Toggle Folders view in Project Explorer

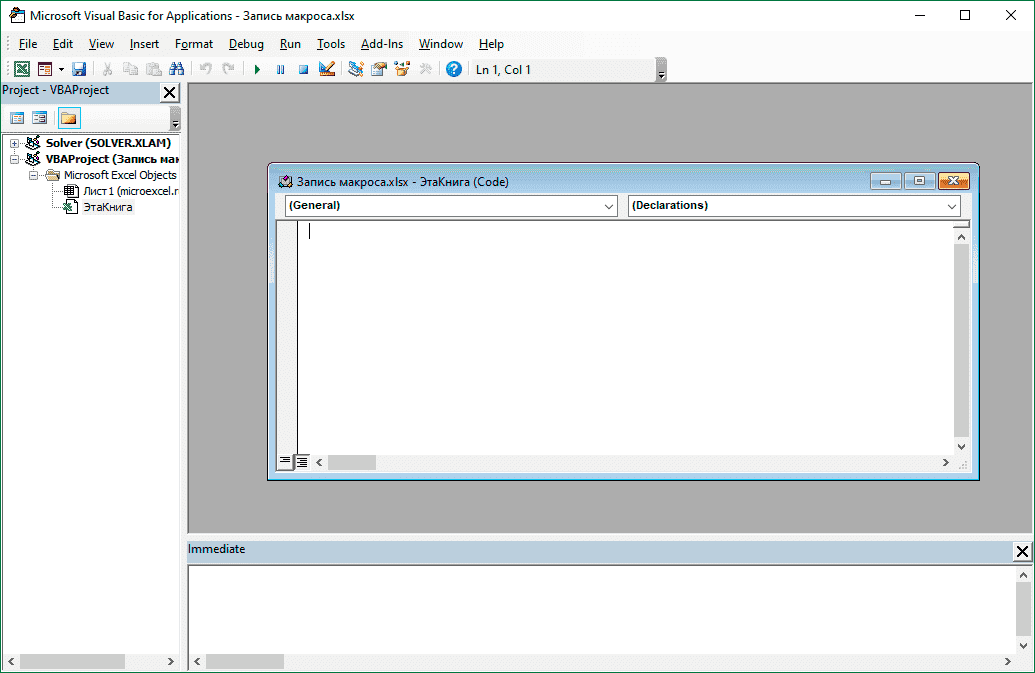point(68,117)
